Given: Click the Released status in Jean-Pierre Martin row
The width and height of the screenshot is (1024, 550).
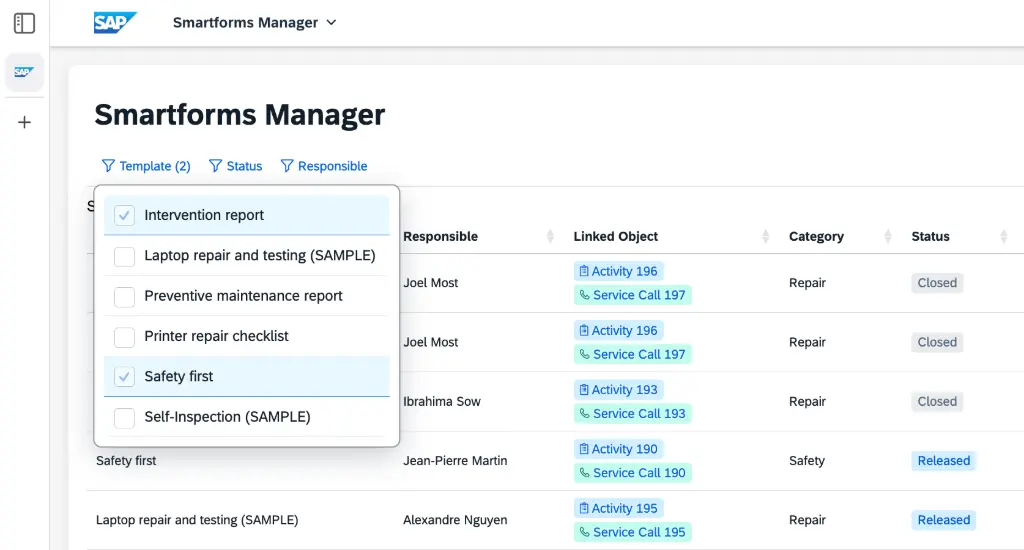Looking at the screenshot, I should [x=944, y=461].
